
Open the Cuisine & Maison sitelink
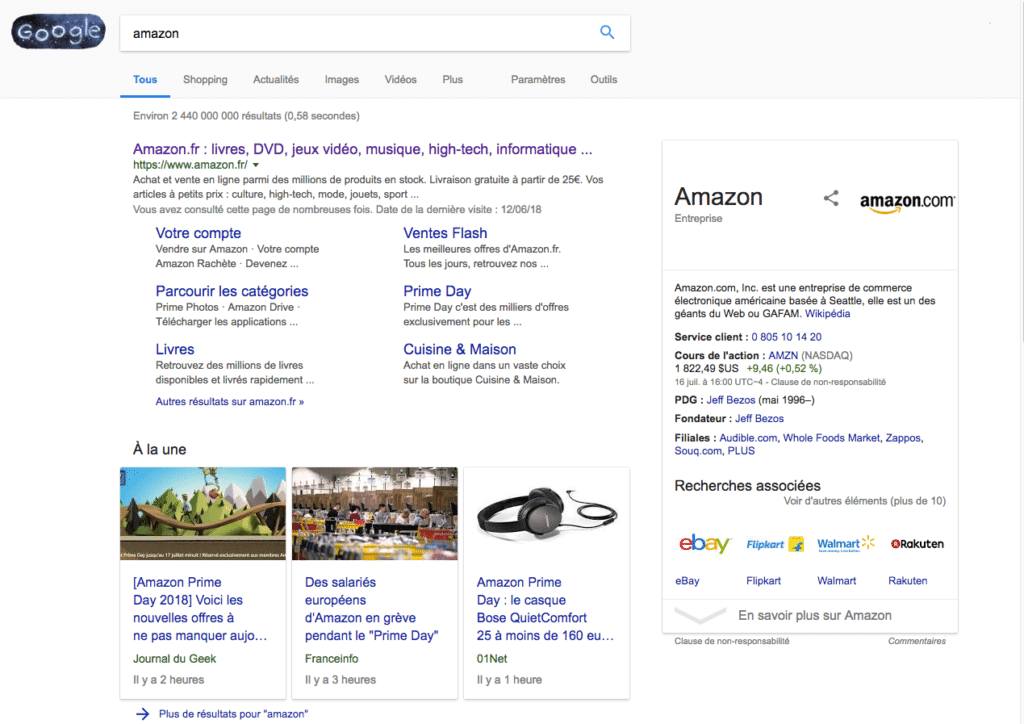point(459,349)
